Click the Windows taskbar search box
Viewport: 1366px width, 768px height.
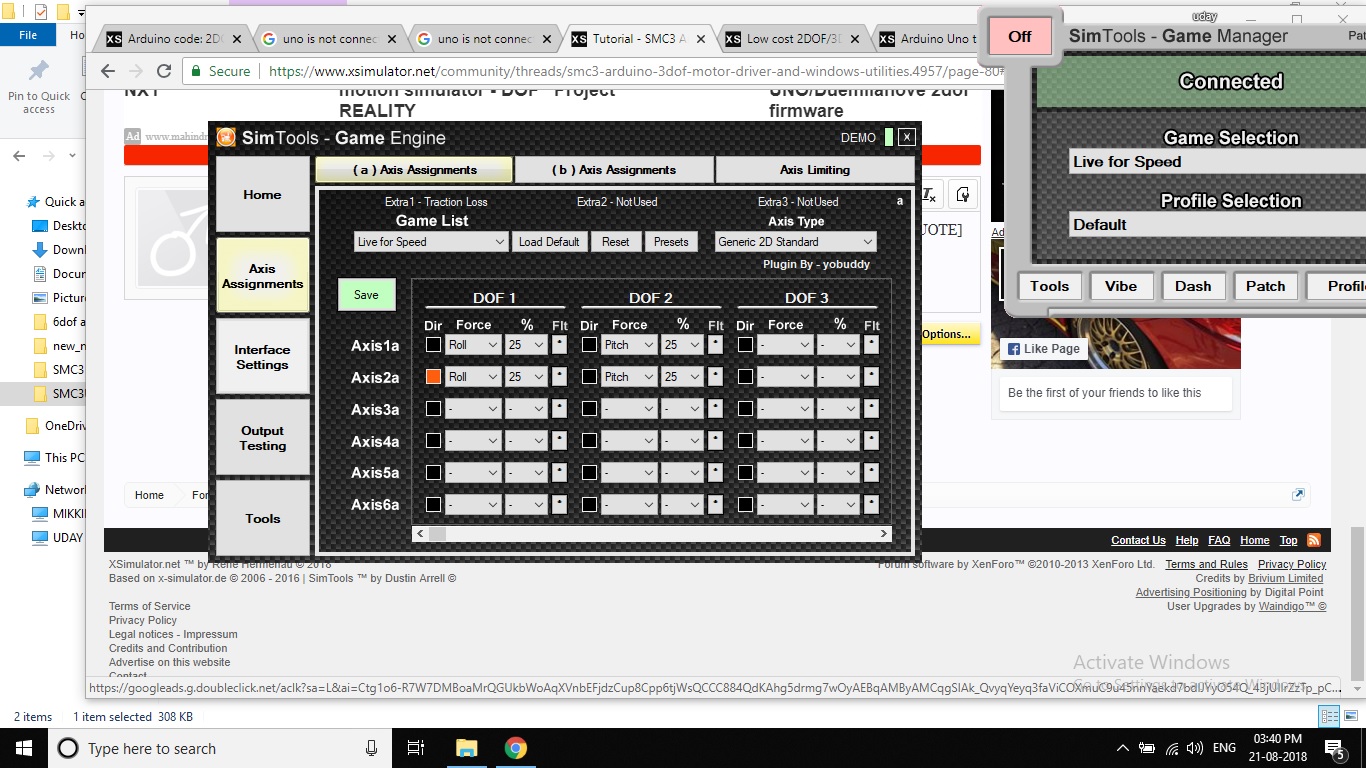pos(220,748)
